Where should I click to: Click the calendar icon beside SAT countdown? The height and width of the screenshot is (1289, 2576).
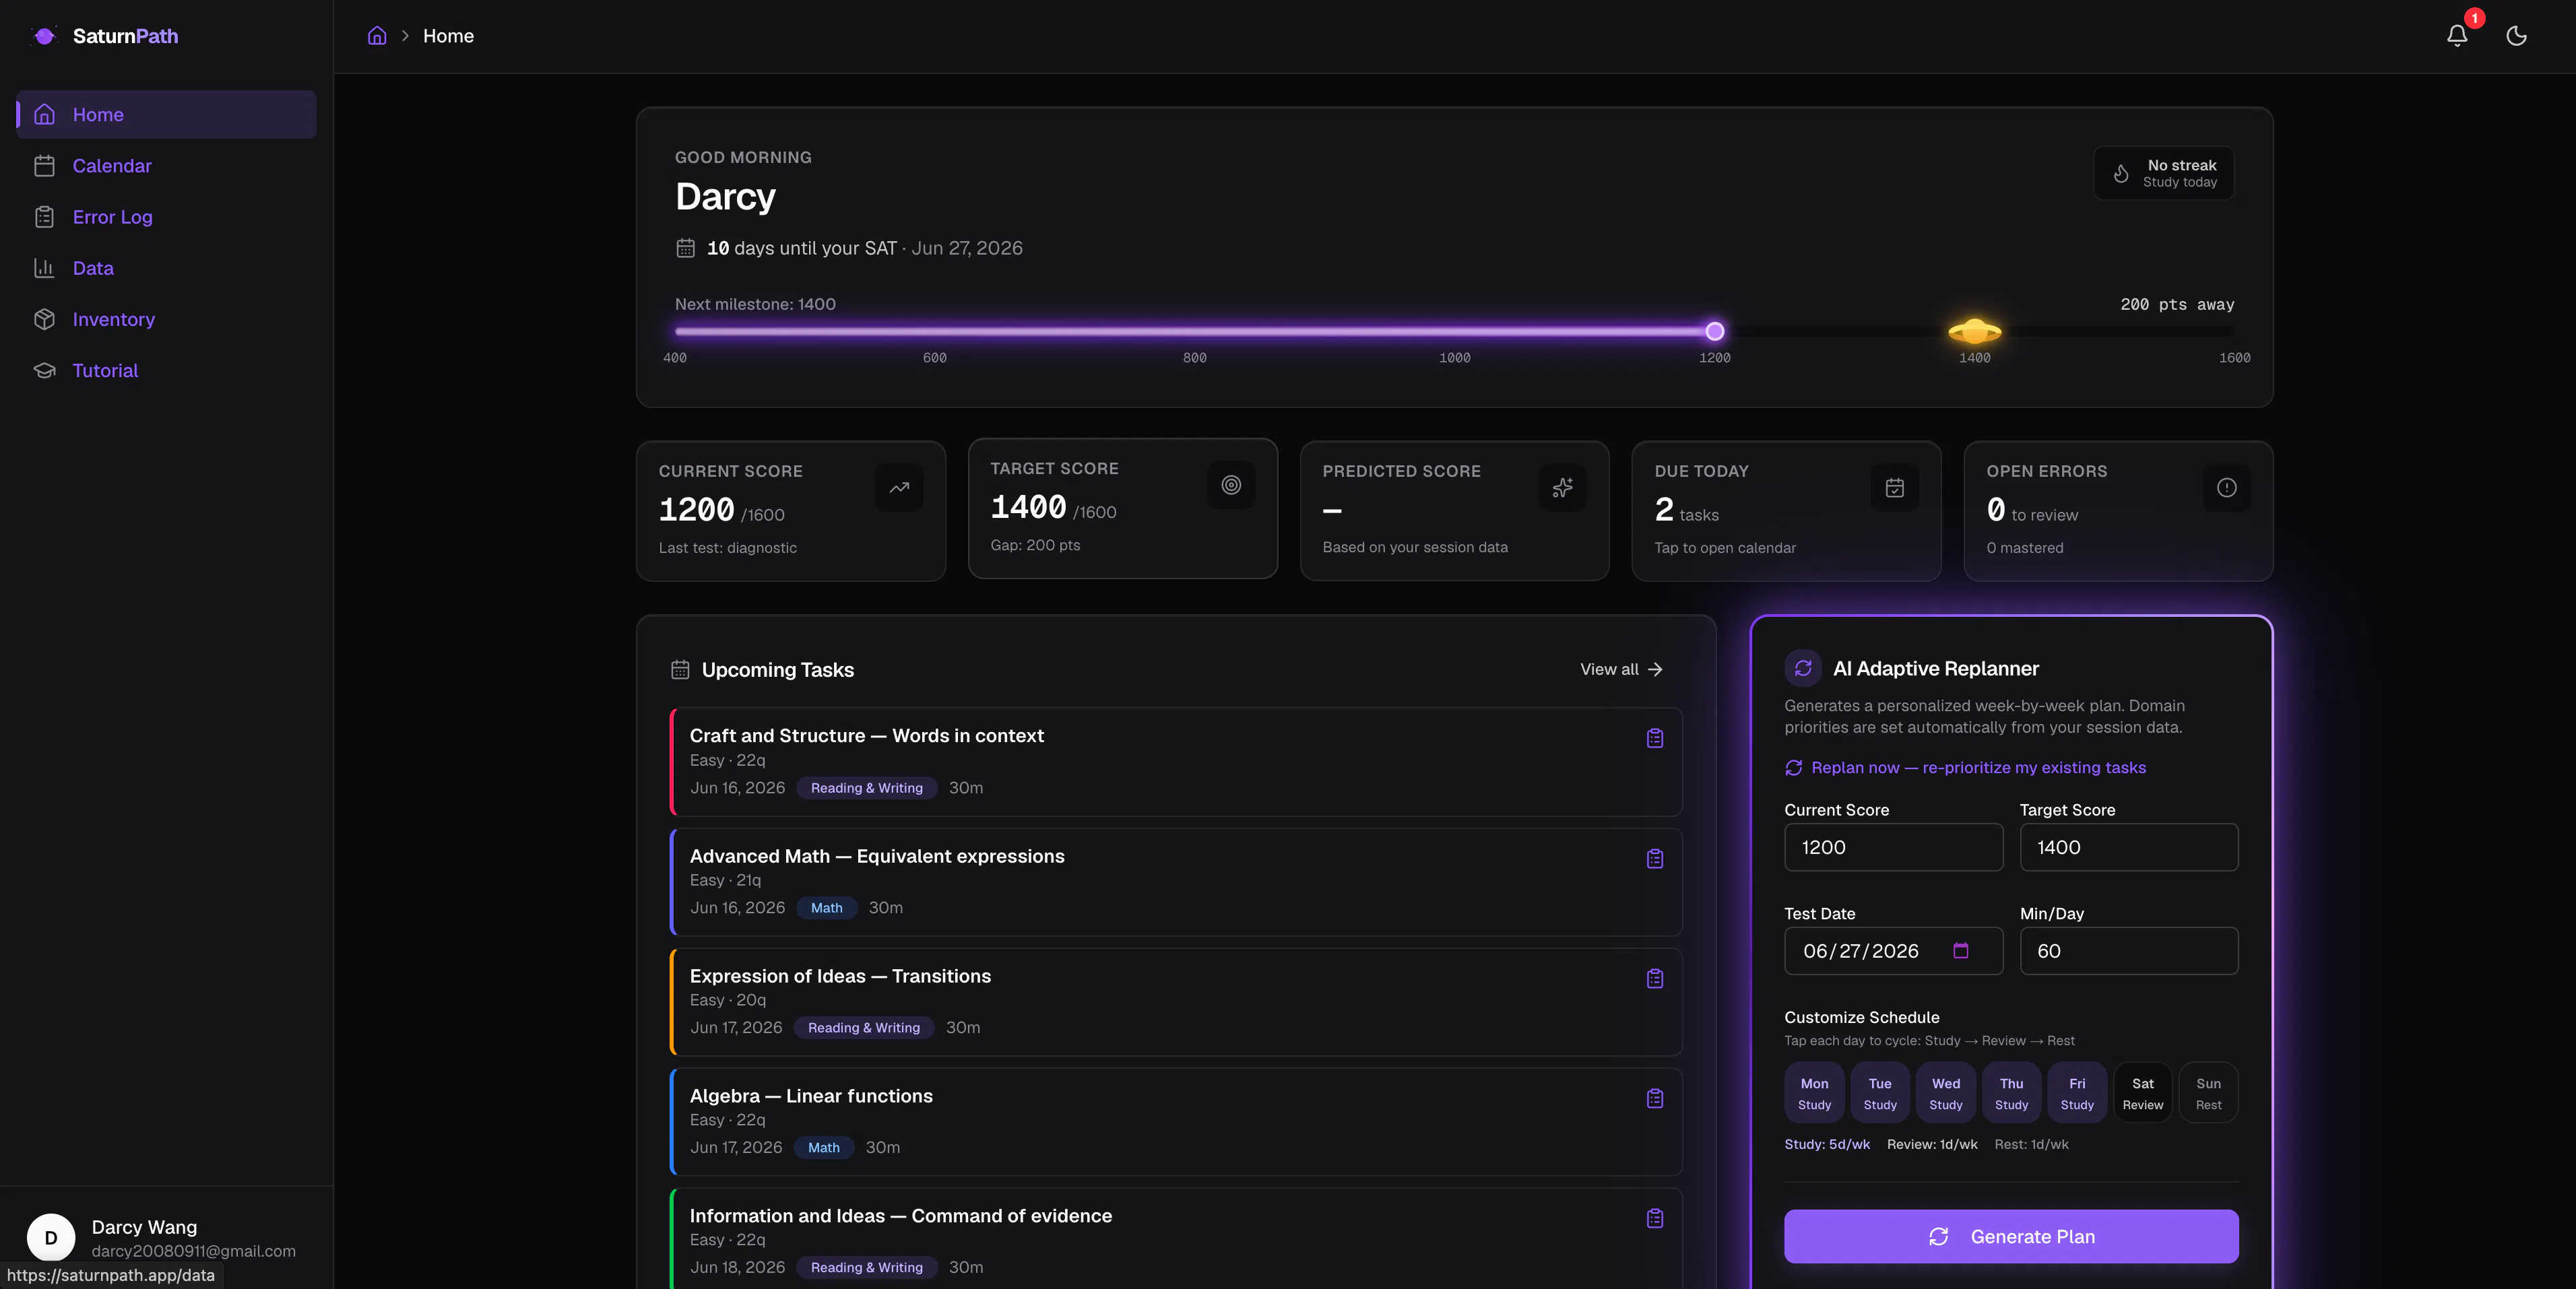pos(685,248)
